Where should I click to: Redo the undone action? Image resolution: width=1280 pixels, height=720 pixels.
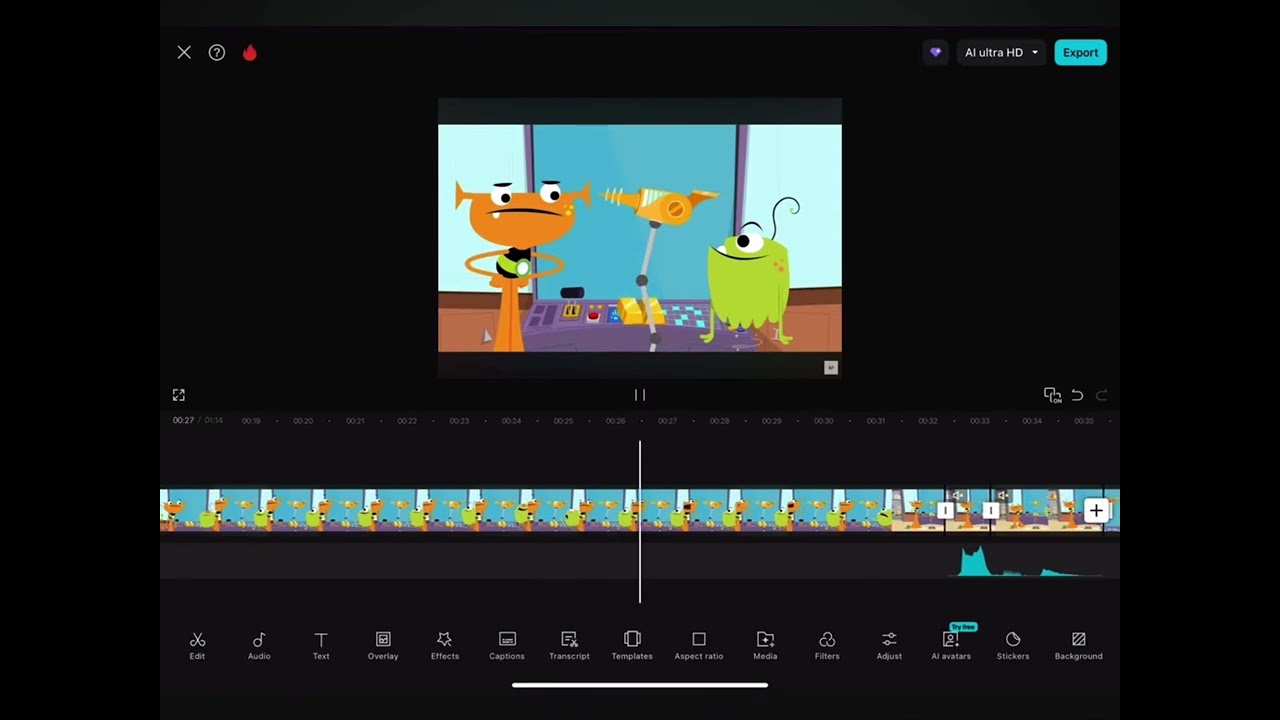(1102, 395)
